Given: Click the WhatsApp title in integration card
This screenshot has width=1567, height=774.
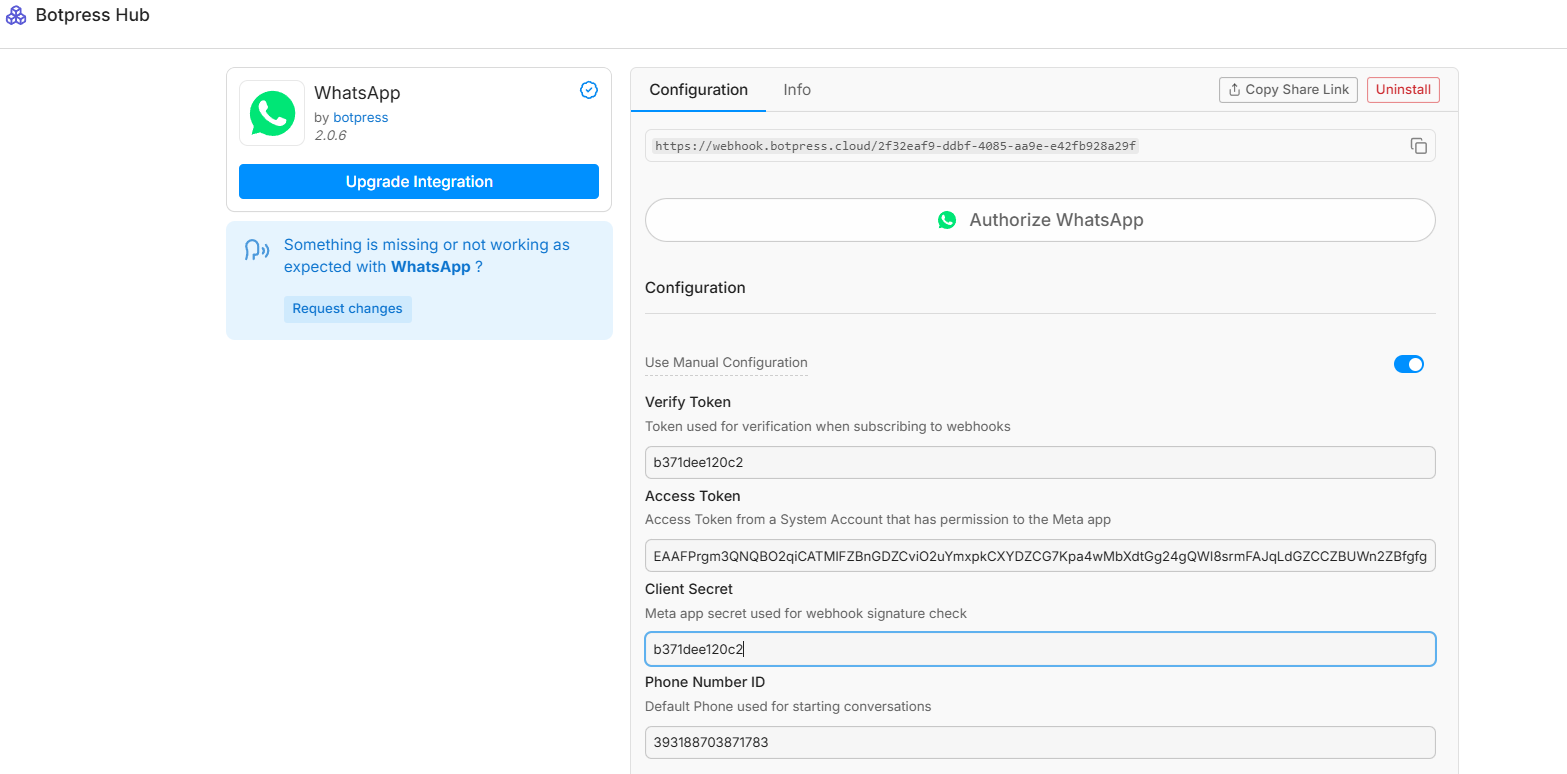Looking at the screenshot, I should (x=357, y=93).
